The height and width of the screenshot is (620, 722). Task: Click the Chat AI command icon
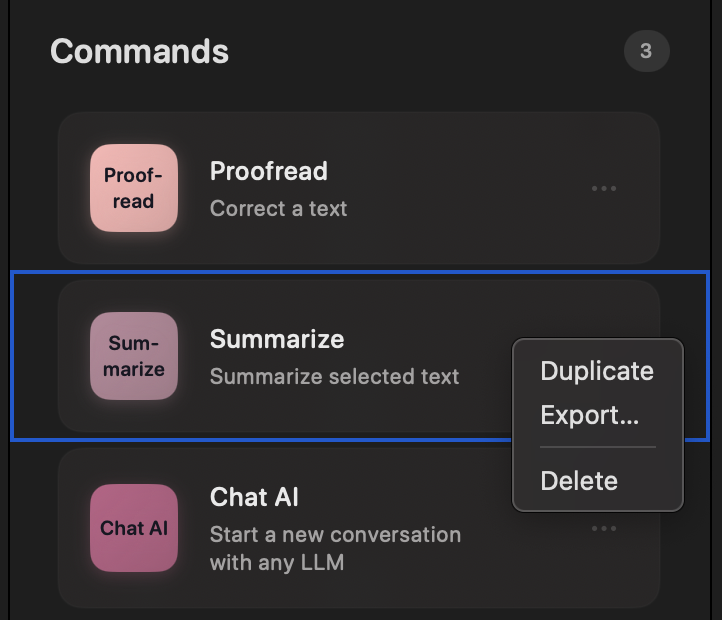[134, 528]
